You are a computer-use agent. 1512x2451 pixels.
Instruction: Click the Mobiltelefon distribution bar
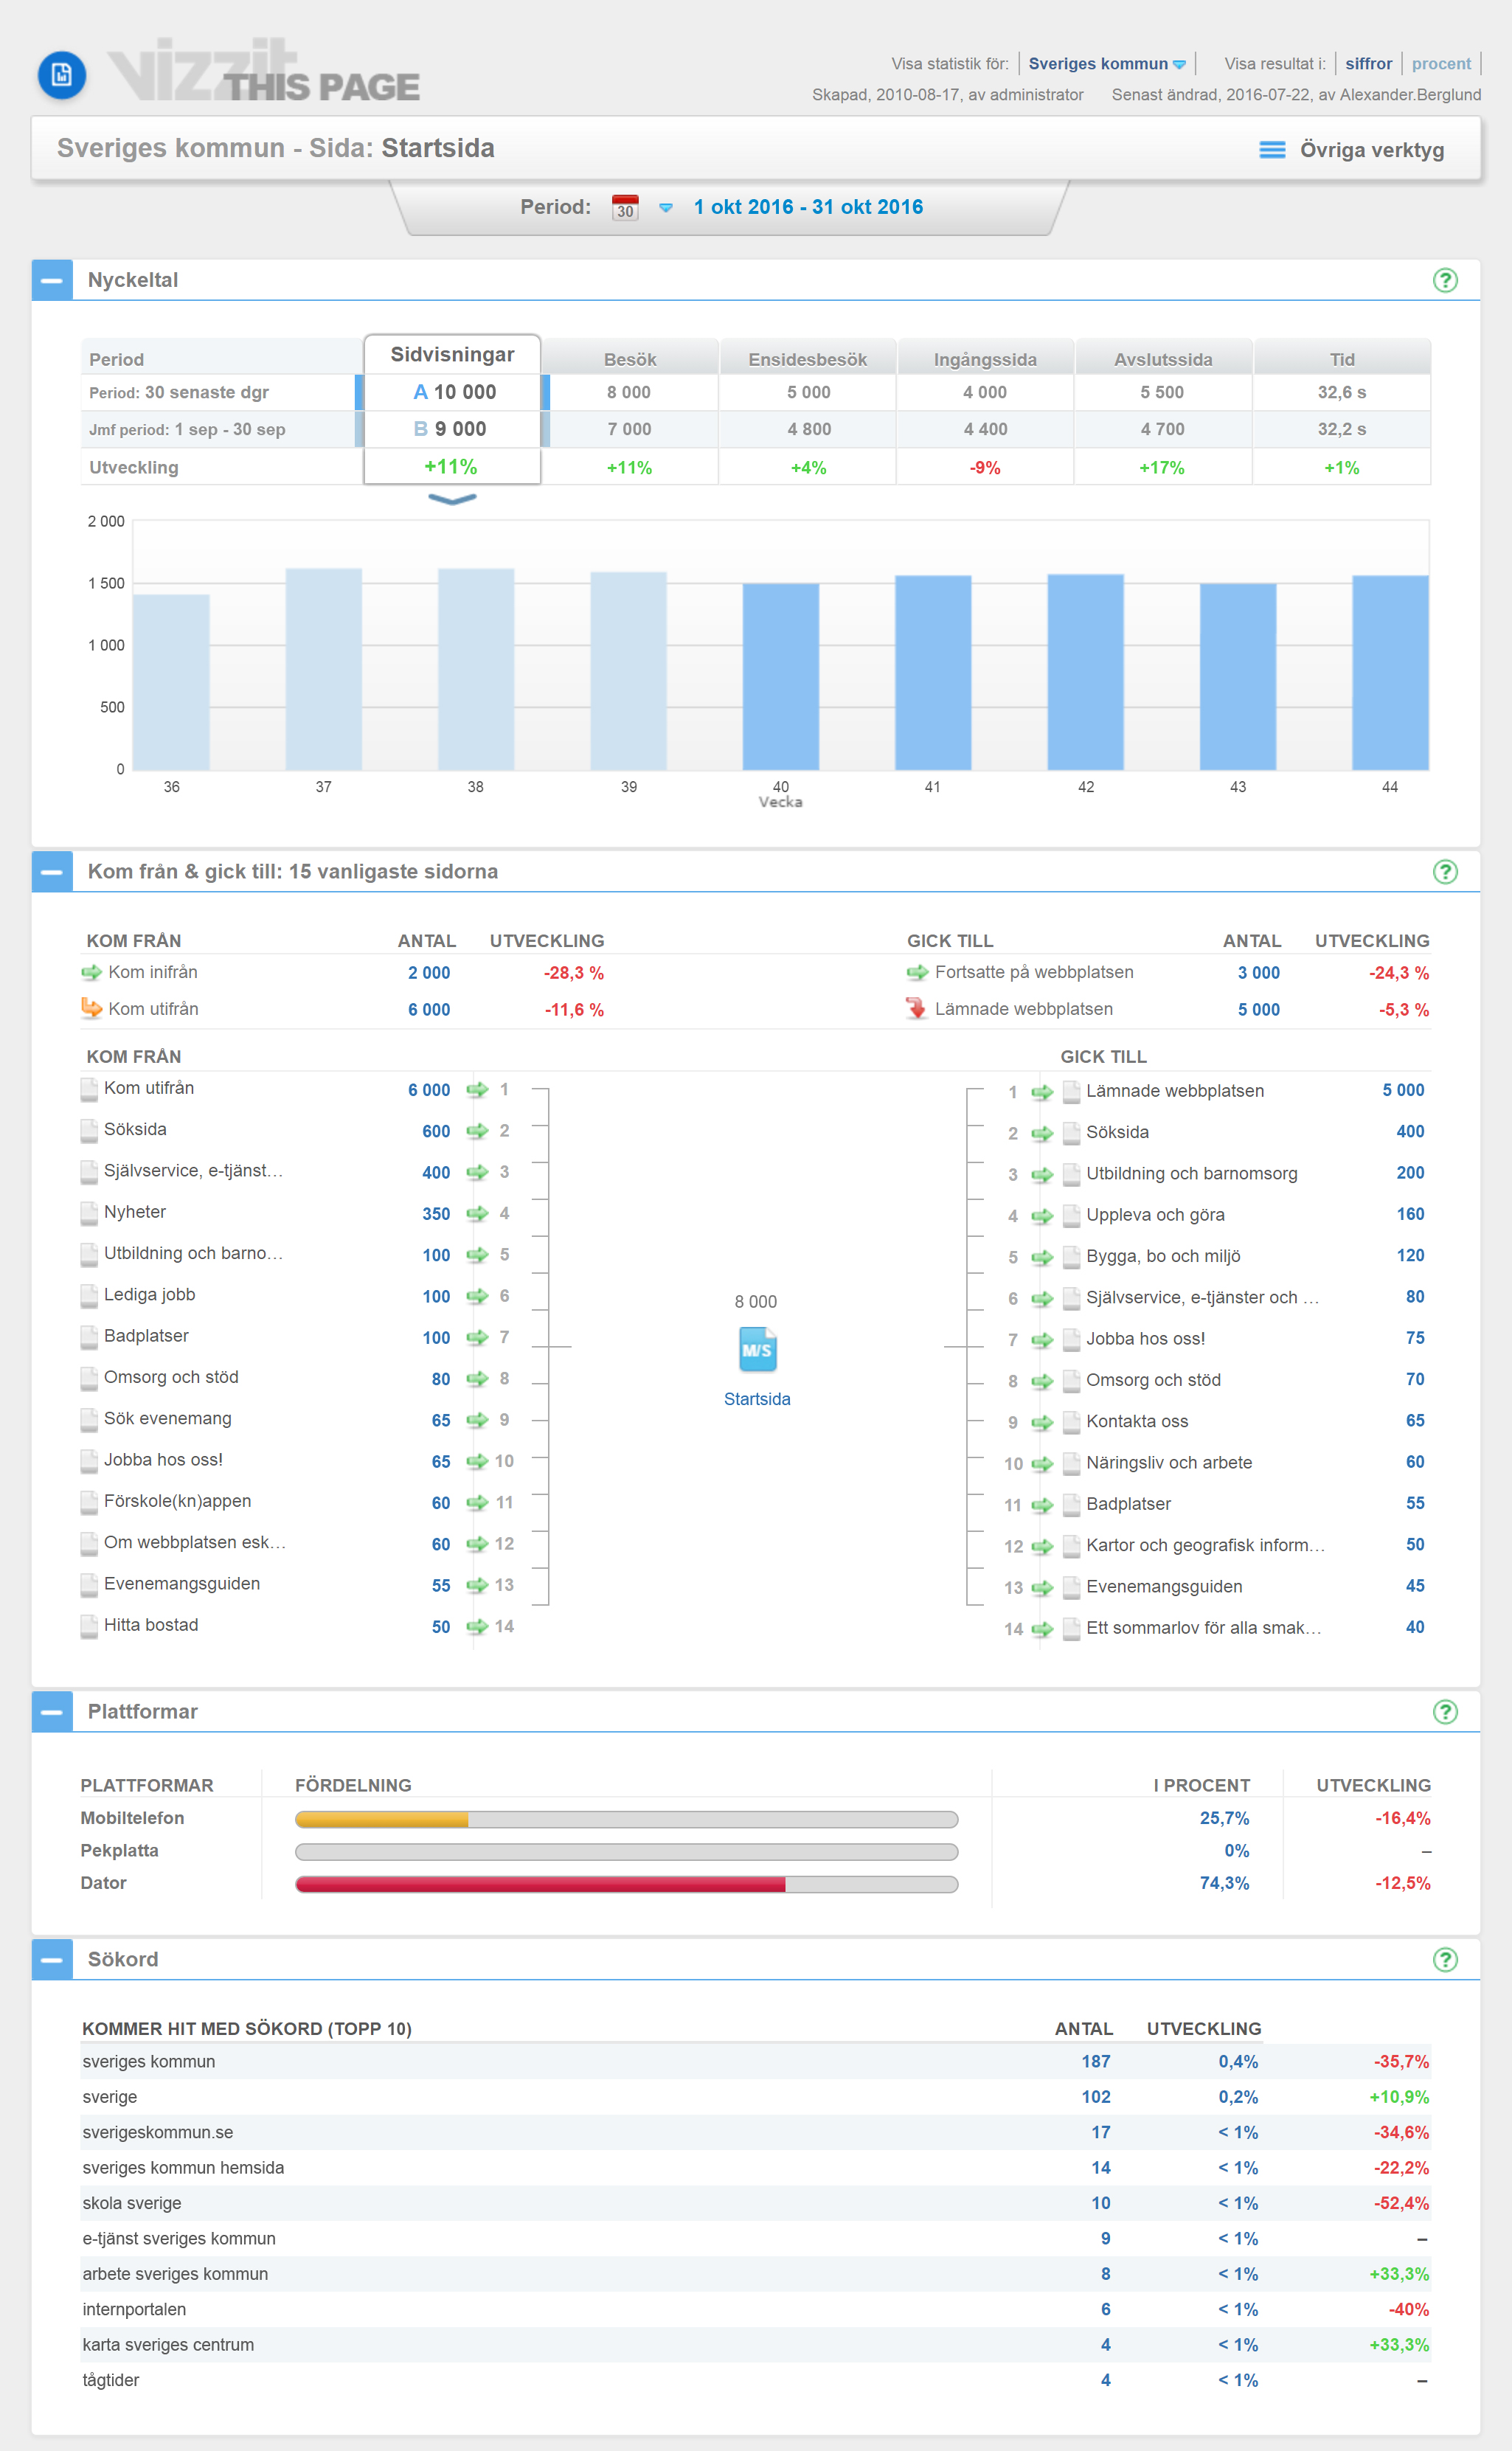[626, 1819]
